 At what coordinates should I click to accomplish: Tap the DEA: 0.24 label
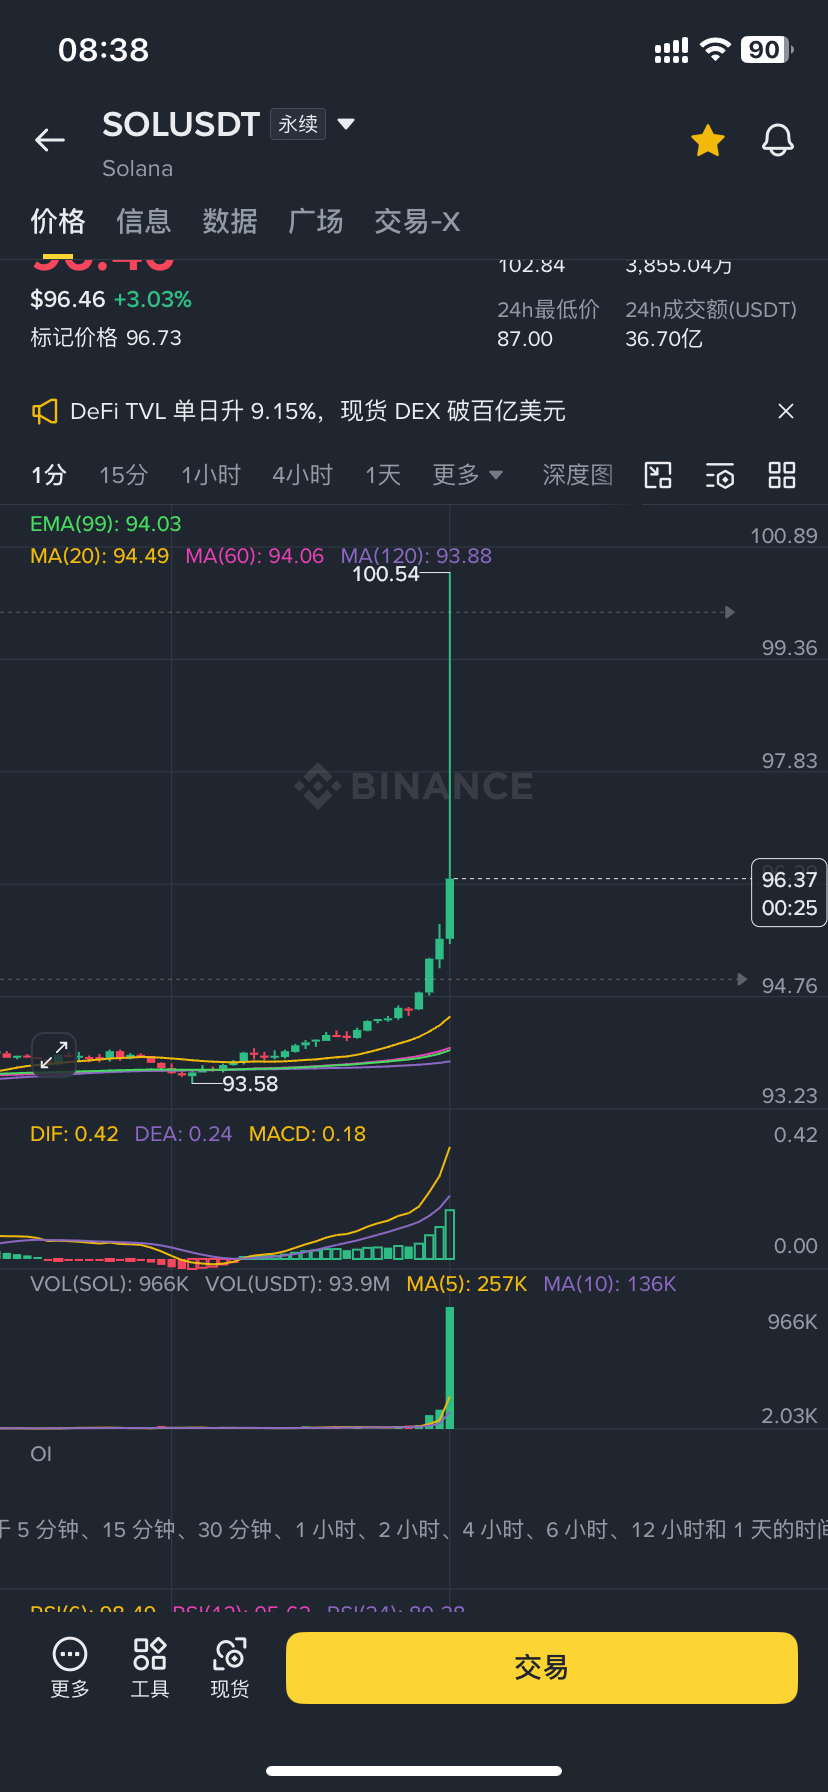point(183,1134)
